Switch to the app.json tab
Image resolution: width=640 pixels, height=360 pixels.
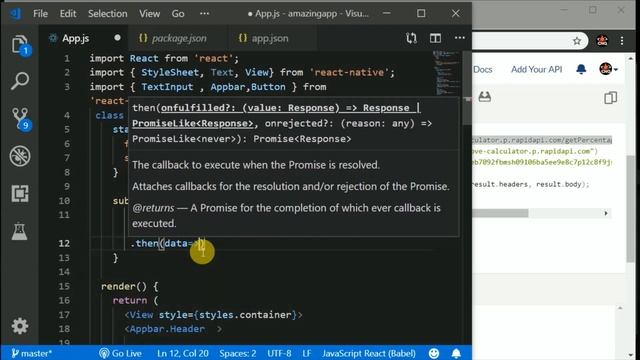click(x=270, y=38)
